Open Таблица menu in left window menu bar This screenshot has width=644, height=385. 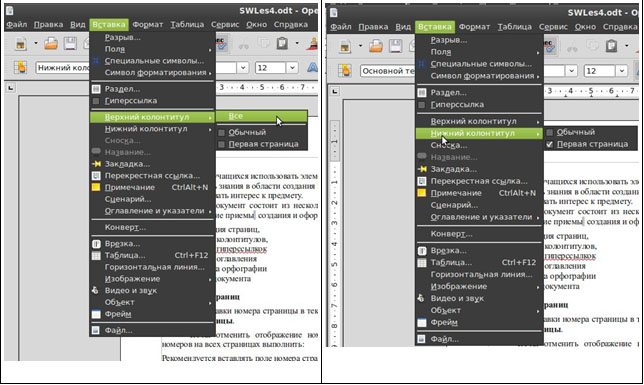point(187,25)
